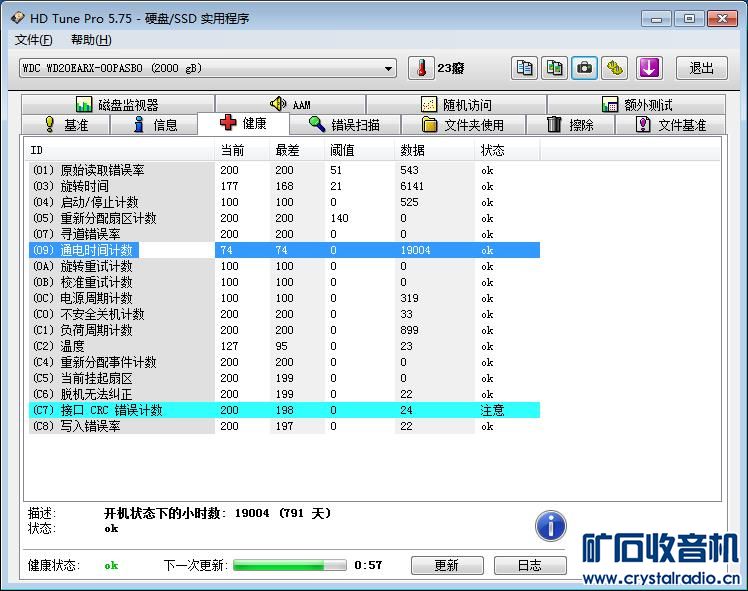Select the (07) 寻道错误率 row
Viewport: 748px width, 591px height.
[x=284, y=234]
